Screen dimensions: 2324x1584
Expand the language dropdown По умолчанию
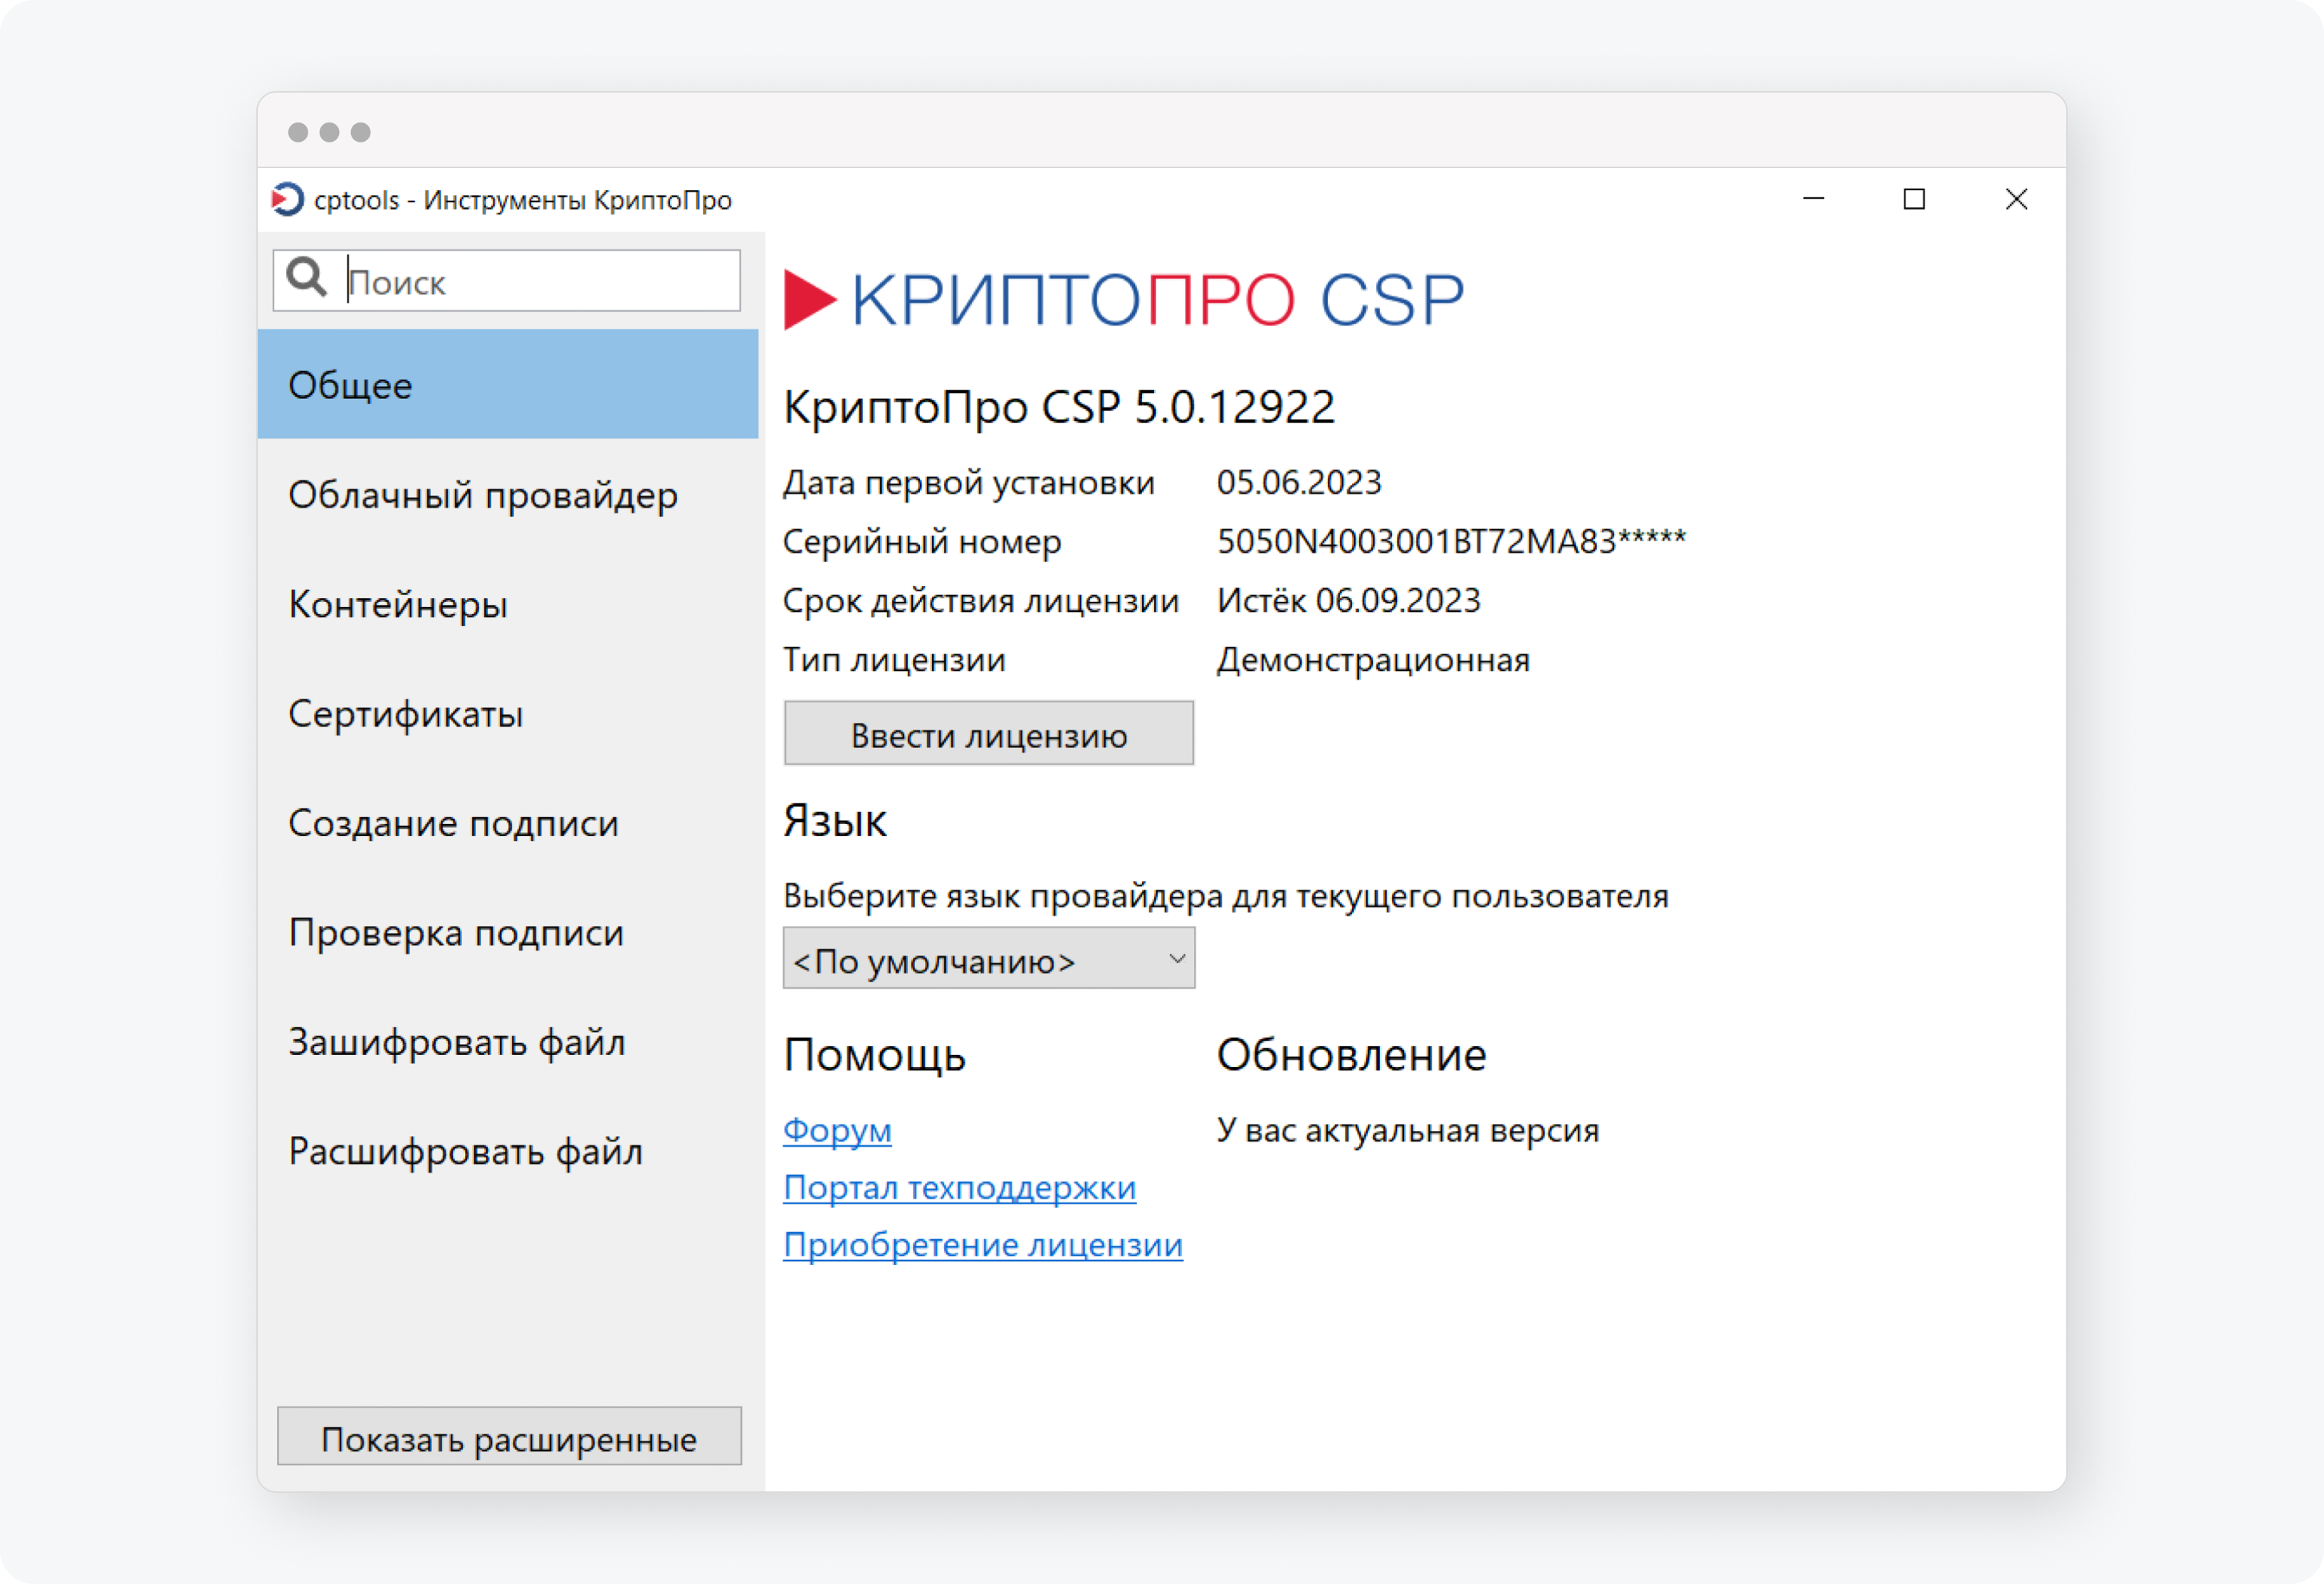click(989, 959)
